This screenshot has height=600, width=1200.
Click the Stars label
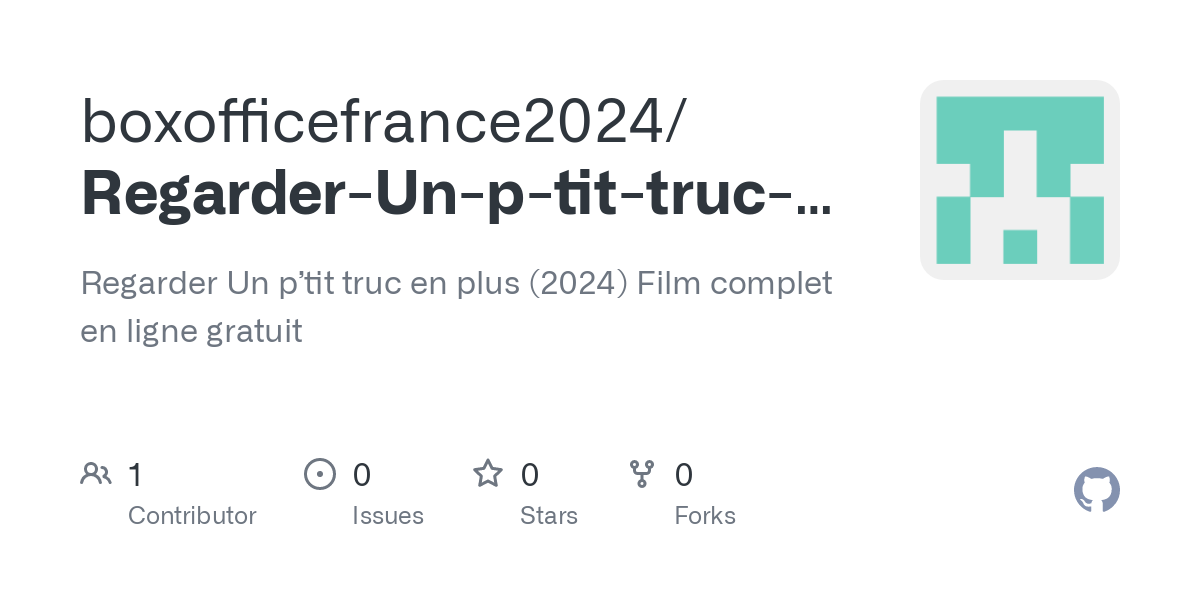[549, 516]
